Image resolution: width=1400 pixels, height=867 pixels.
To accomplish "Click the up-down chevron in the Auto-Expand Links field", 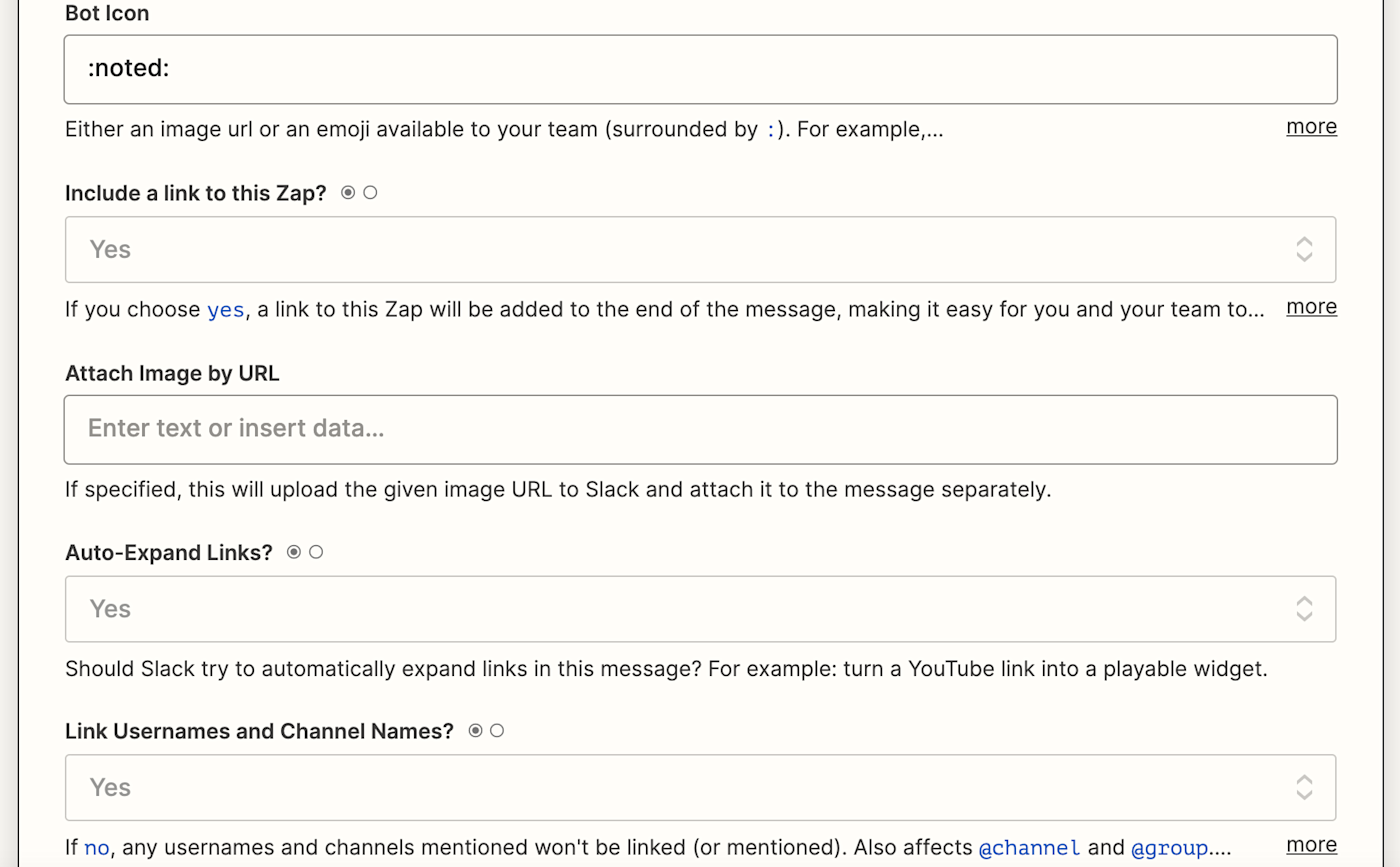I will pos(1303,609).
